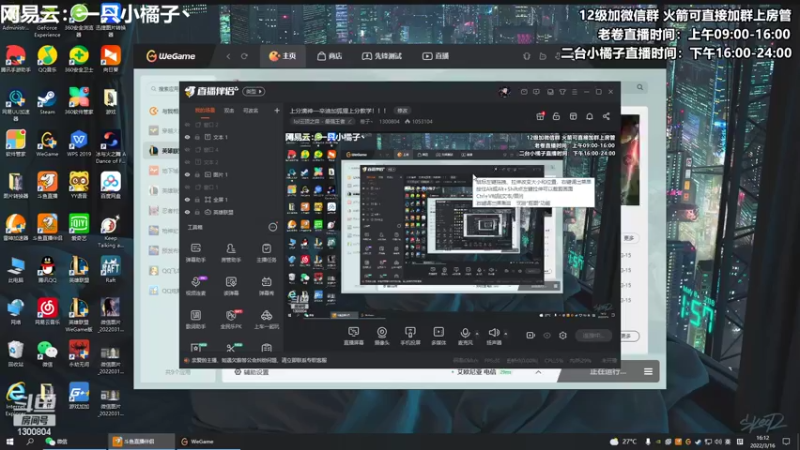The height and width of the screenshot is (450, 800).
Task: Open the 房管助手 tool
Action: [231, 252]
